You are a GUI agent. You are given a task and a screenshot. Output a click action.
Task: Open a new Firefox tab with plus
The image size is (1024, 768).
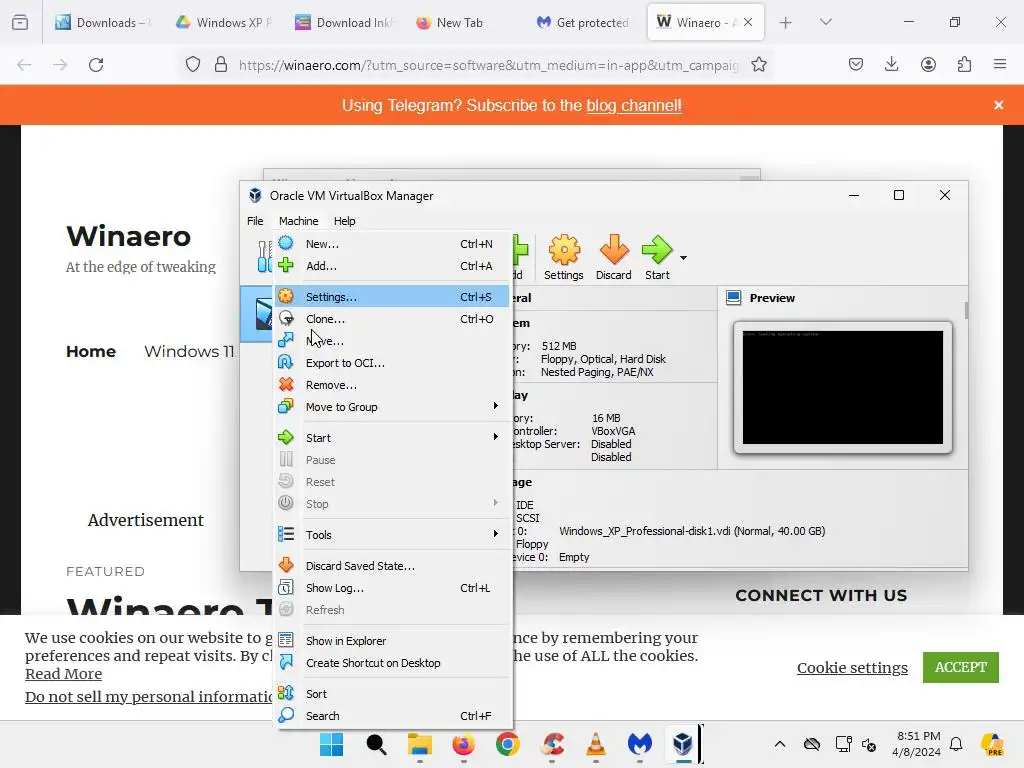(x=786, y=23)
